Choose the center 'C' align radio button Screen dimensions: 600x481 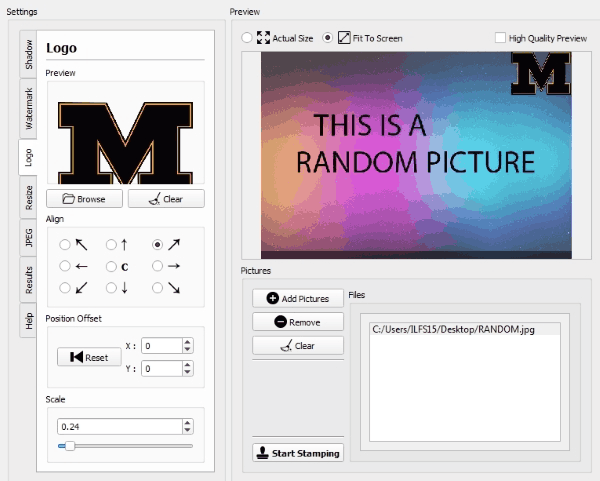pyautogui.click(x=111, y=266)
